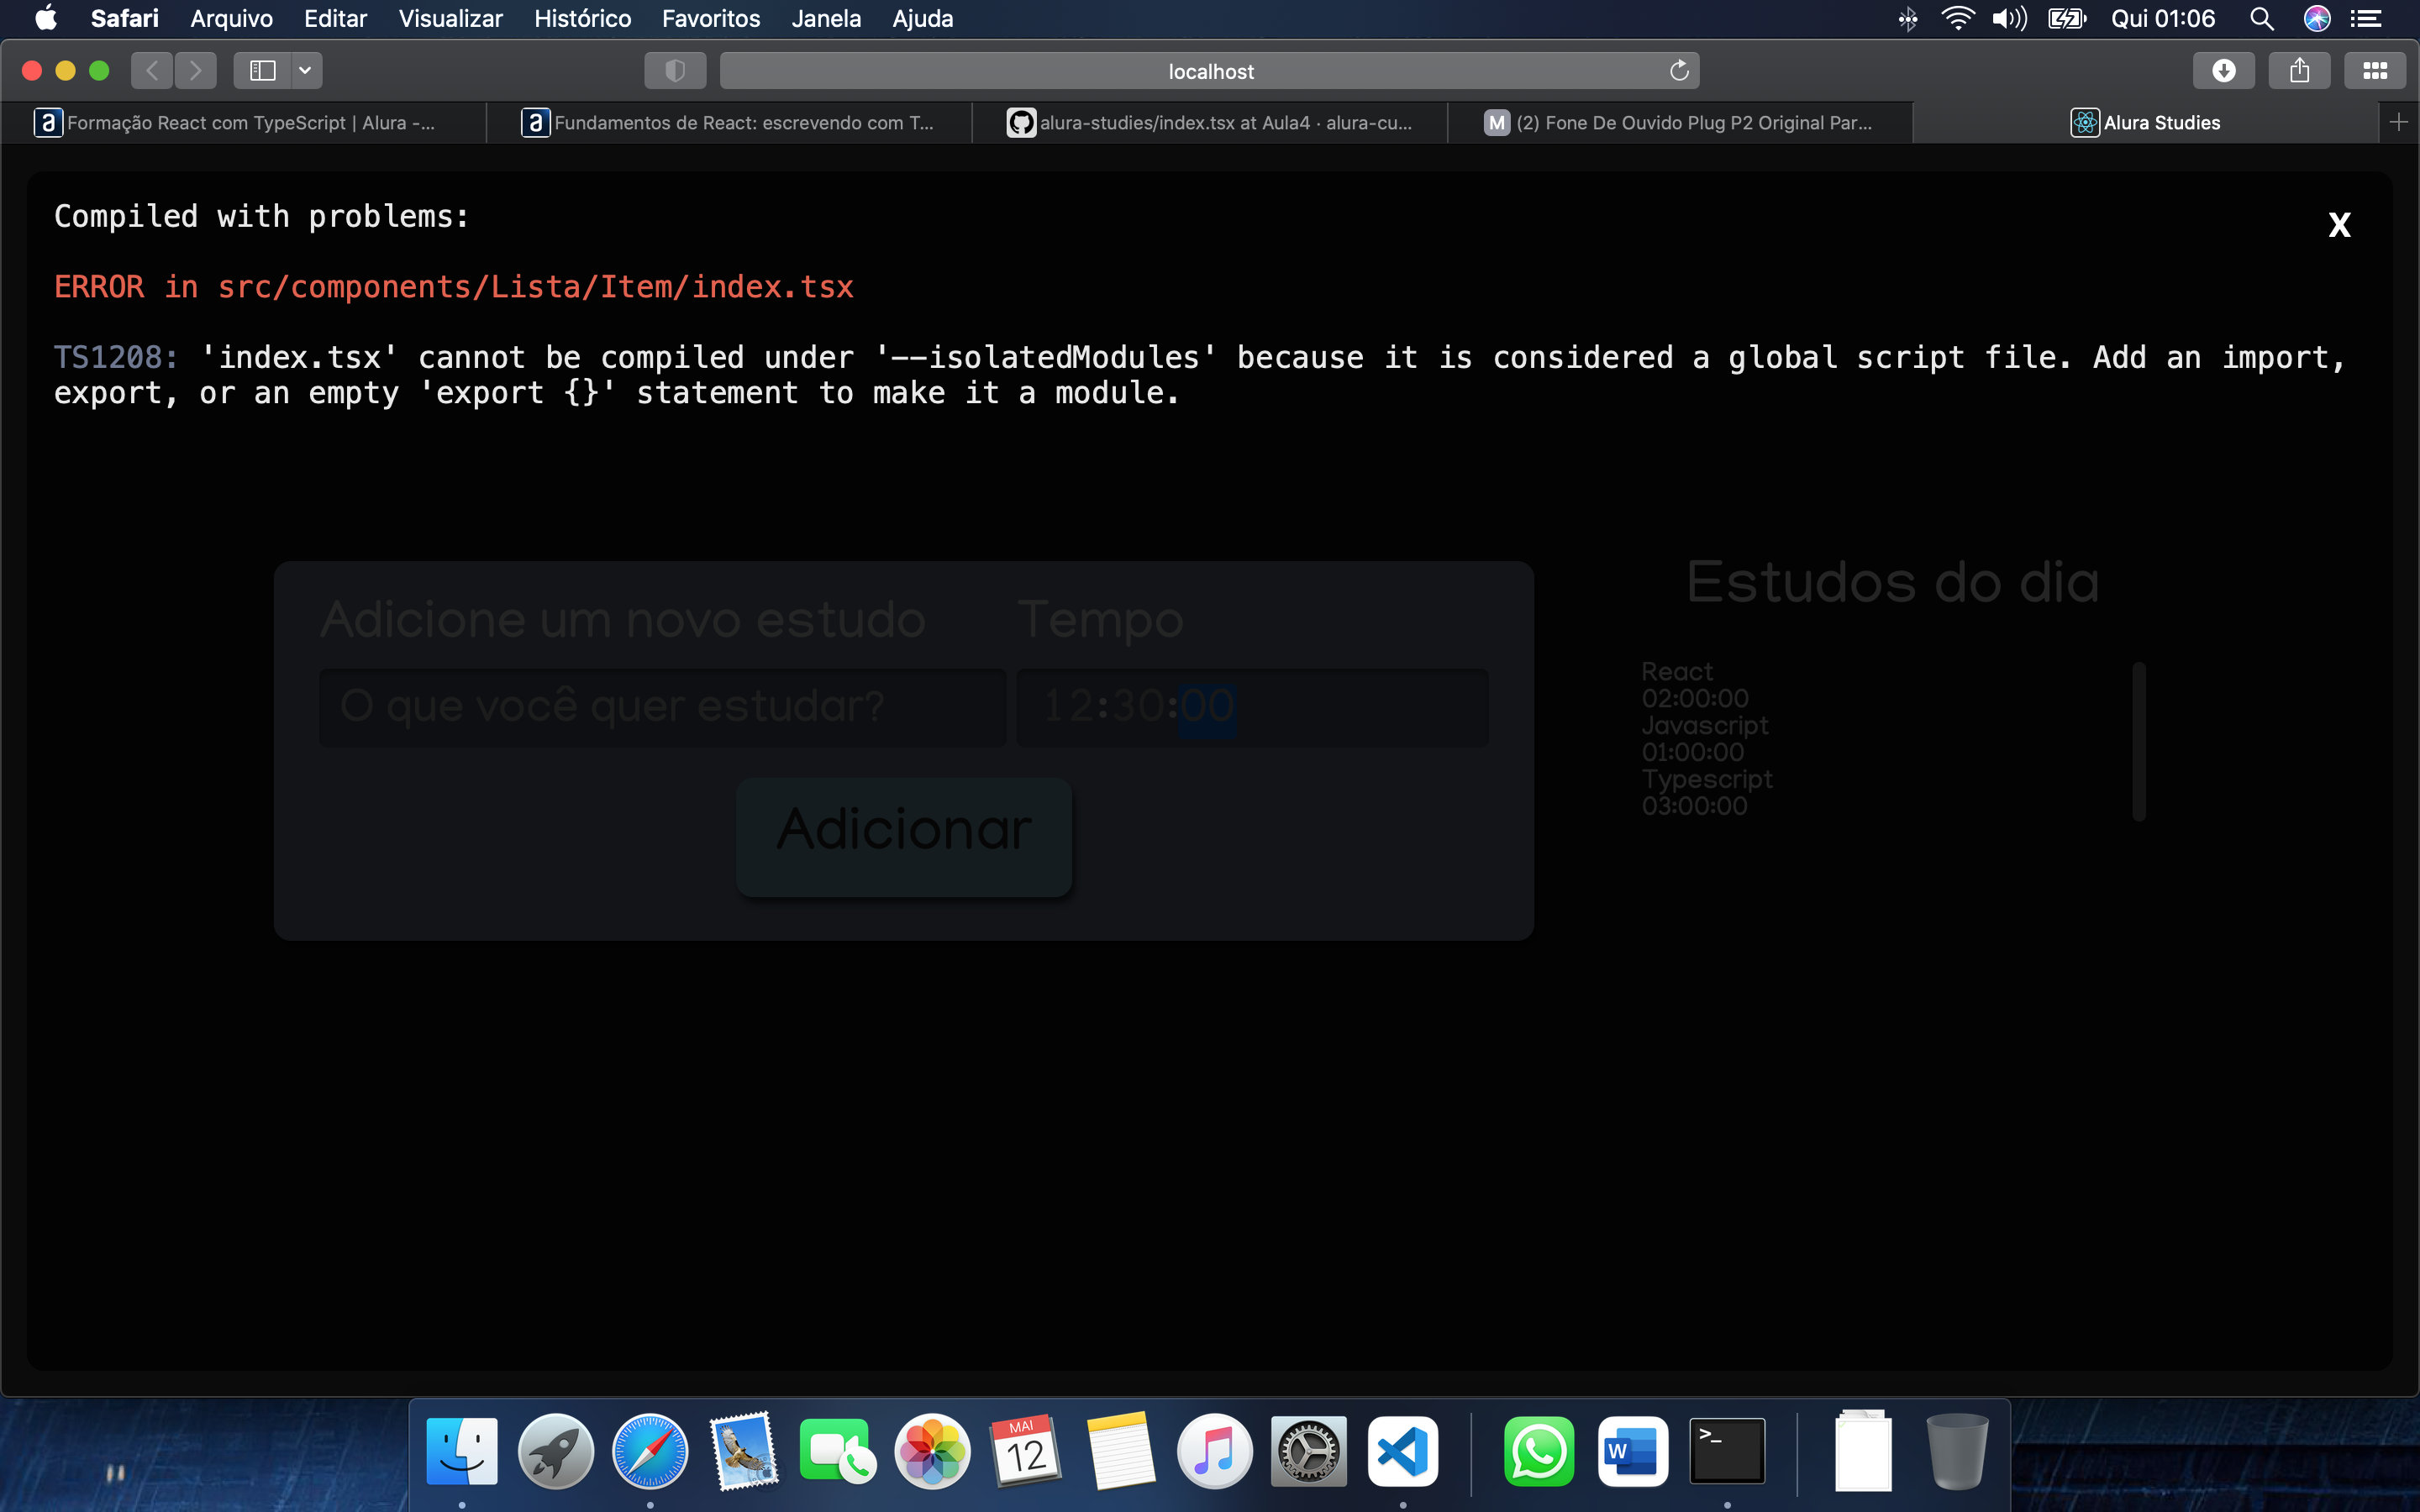Switch to the Fundamentos de React tab
This screenshot has width=2420, height=1512.
point(729,122)
